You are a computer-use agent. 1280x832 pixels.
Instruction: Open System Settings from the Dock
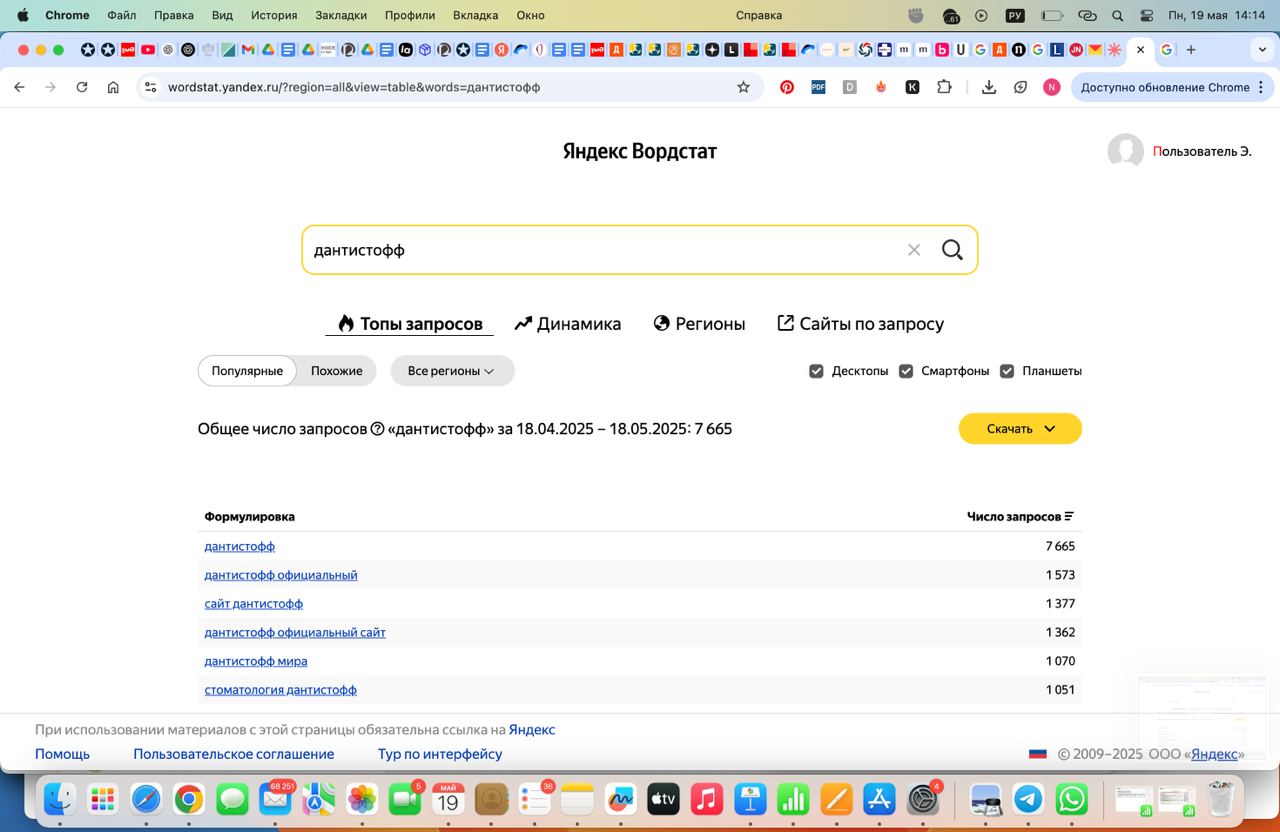(922, 799)
